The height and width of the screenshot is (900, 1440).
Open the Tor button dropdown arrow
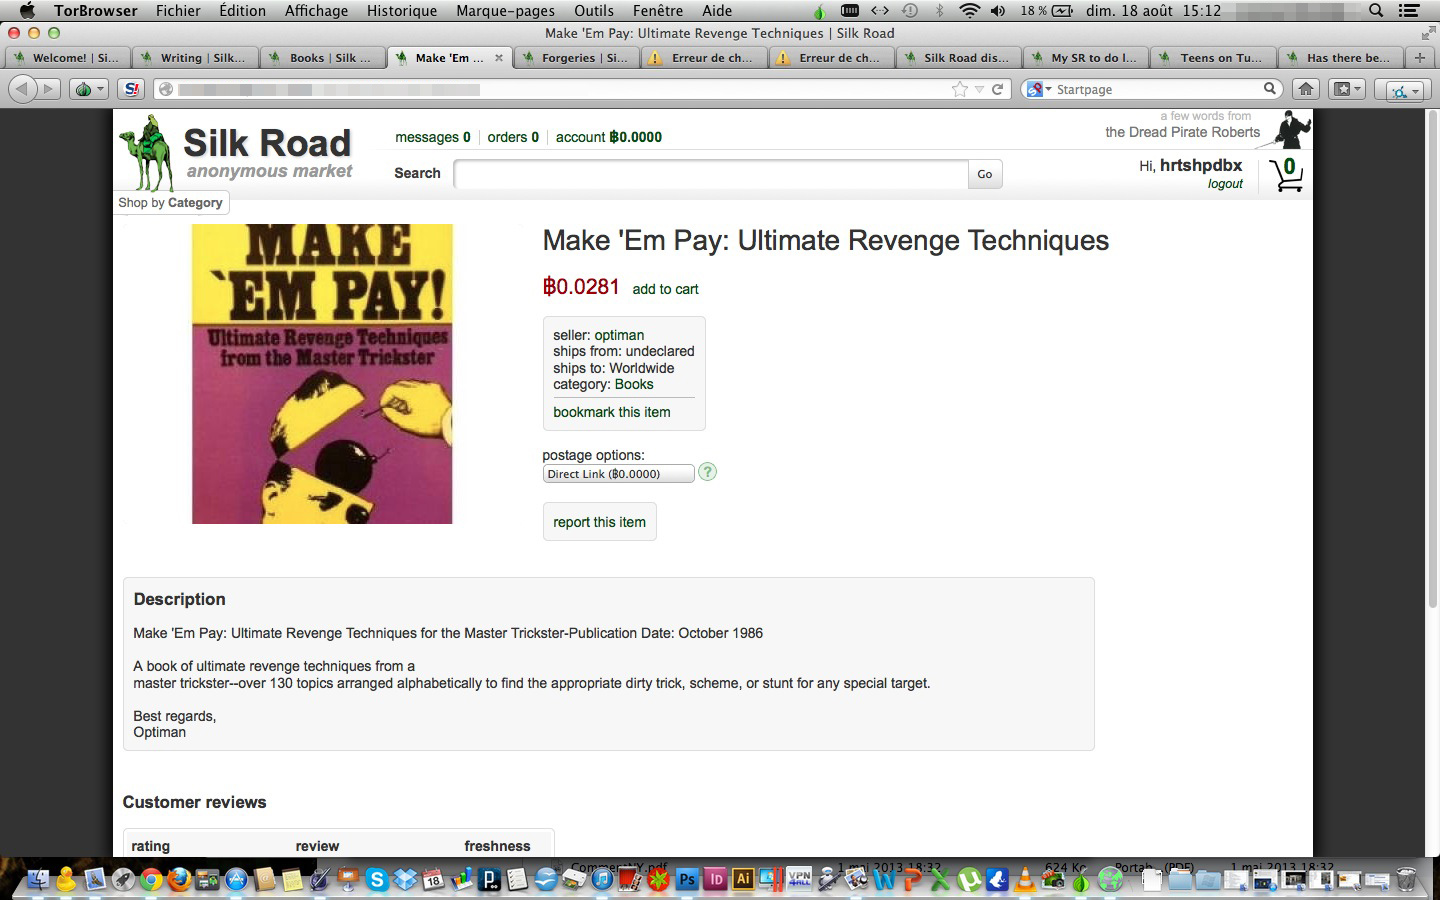[100, 90]
